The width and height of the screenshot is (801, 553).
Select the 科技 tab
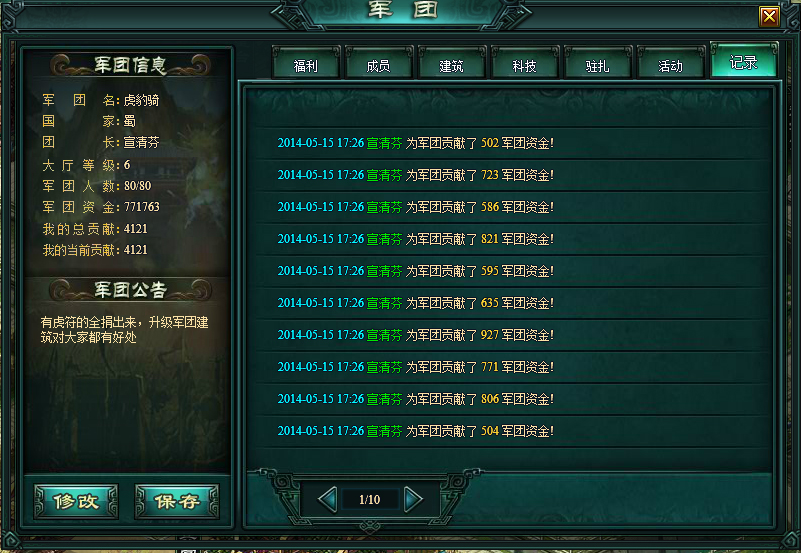coord(525,65)
